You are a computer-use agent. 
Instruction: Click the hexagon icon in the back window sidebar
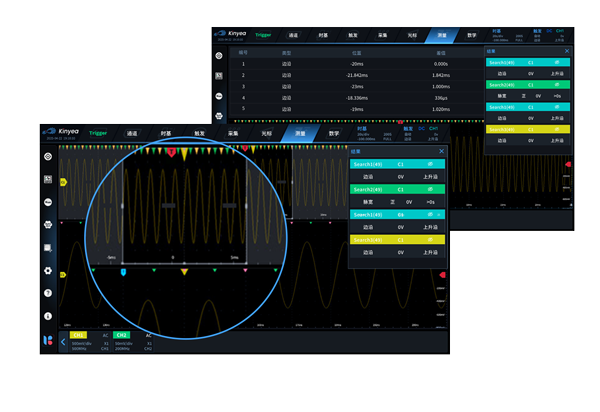[x=219, y=116]
